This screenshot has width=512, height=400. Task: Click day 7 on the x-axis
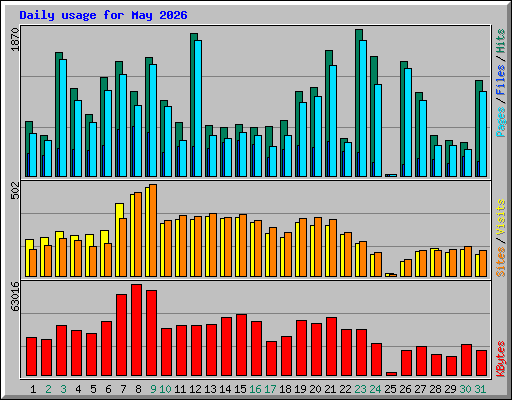coord(123,389)
